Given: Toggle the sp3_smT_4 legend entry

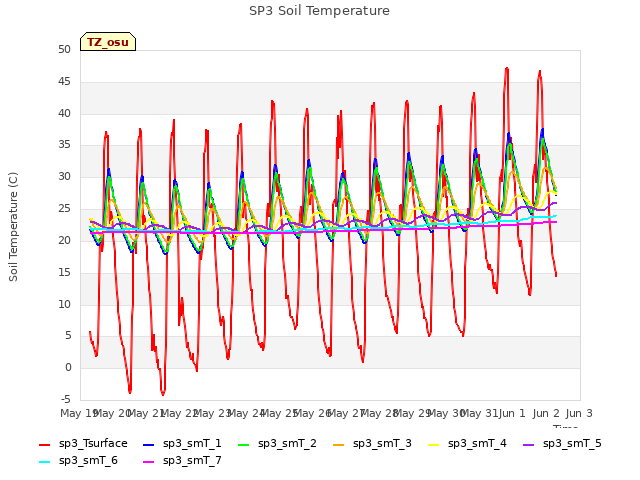Looking at the screenshot, I should click(x=467, y=444).
